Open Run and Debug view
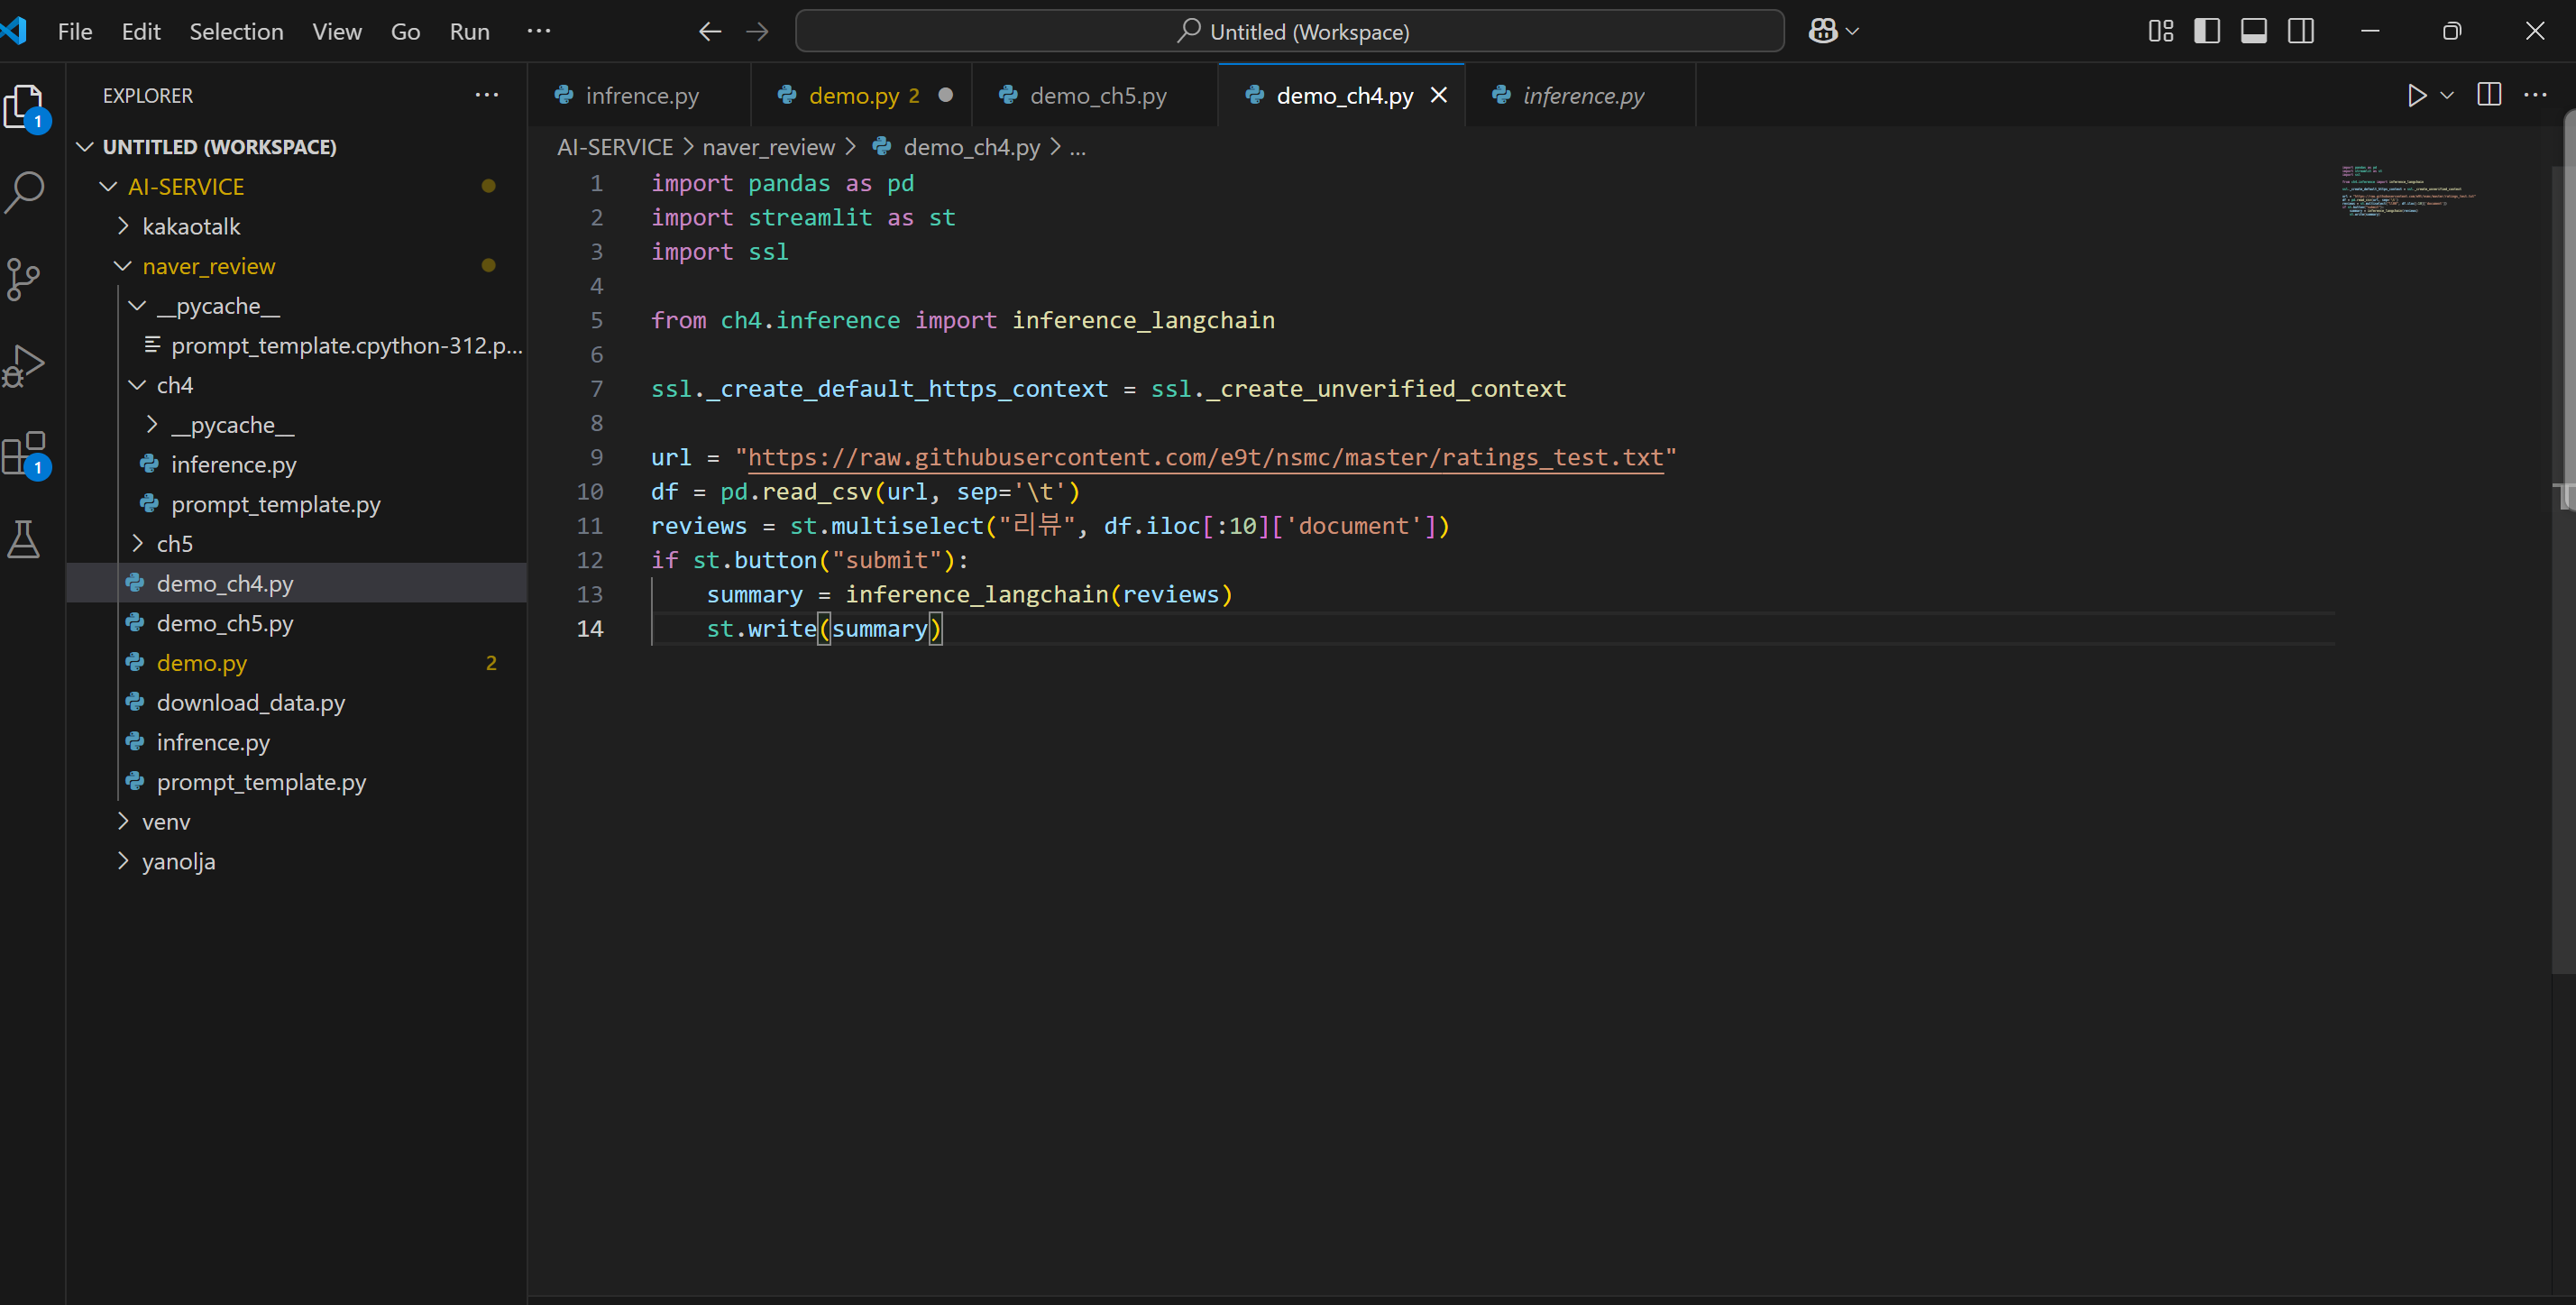This screenshot has width=2576, height=1305. coord(24,365)
